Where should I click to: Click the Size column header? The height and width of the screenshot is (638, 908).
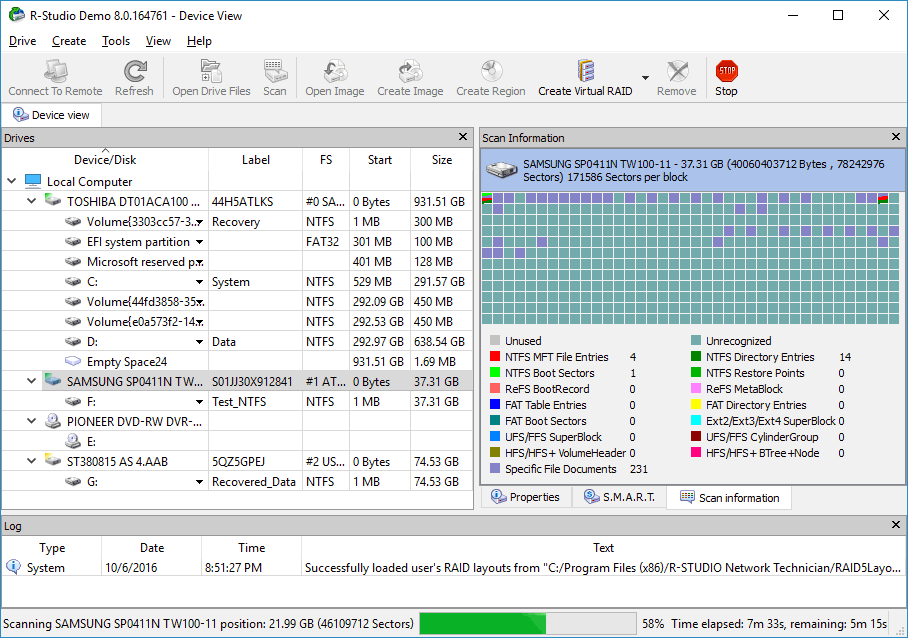coord(441,160)
